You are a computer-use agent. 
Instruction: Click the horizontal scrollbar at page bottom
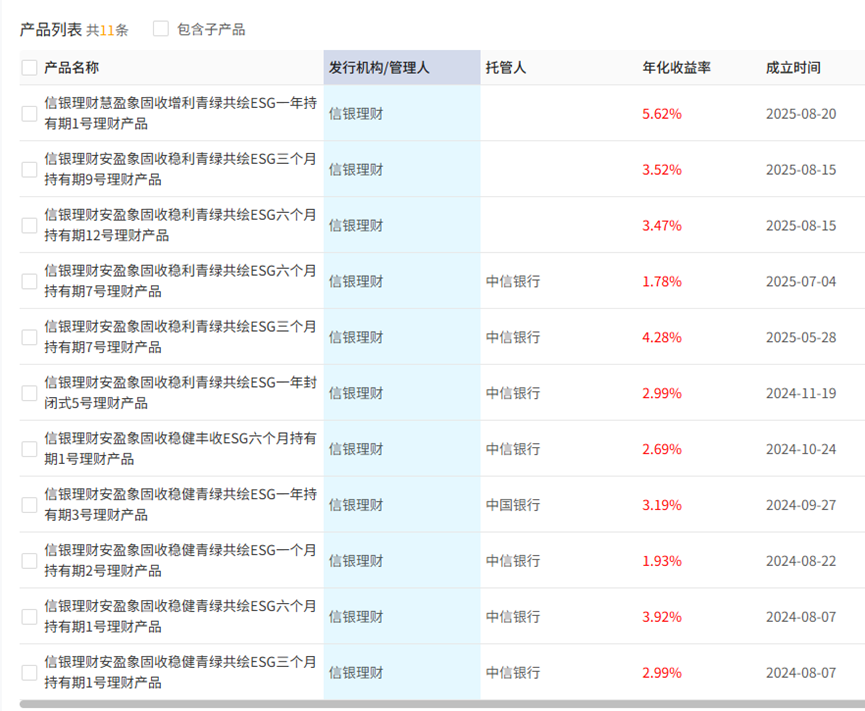[432, 704]
